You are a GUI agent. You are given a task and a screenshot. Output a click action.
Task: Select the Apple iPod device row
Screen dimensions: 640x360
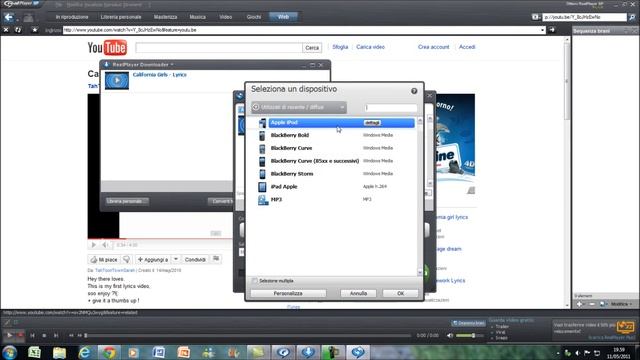click(341, 122)
